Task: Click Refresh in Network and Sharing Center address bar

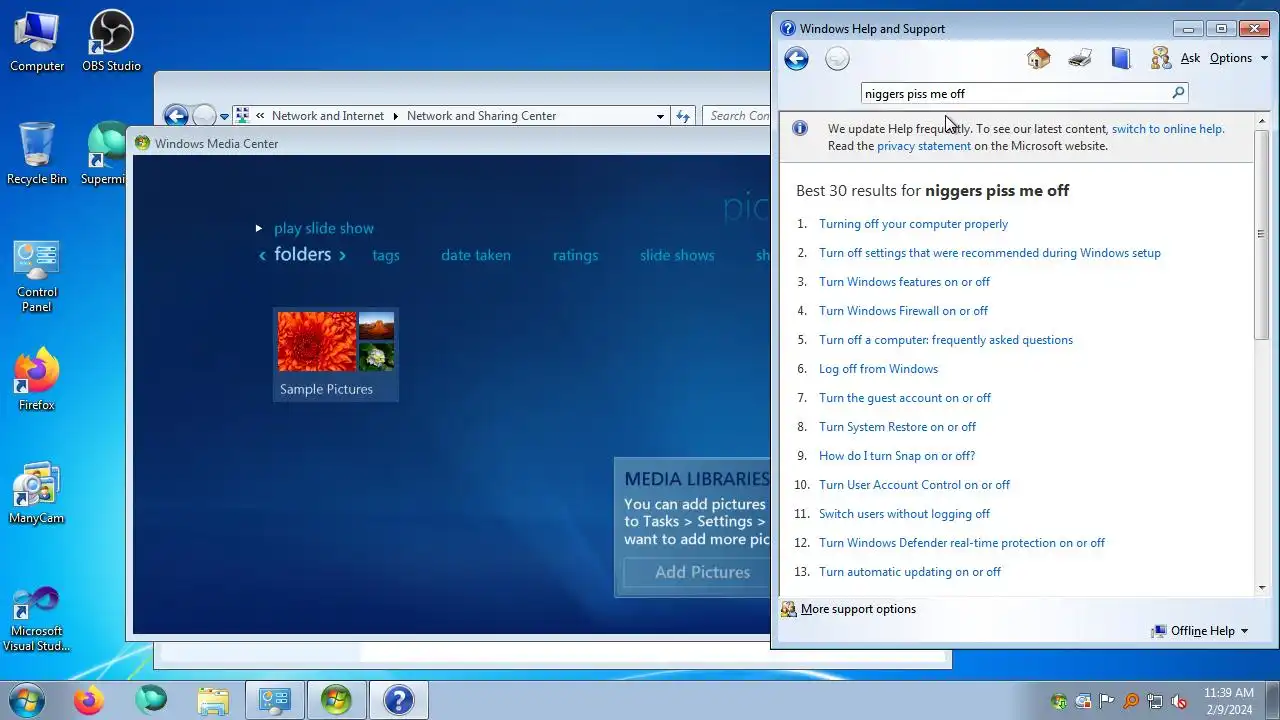Action: (x=683, y=116)
